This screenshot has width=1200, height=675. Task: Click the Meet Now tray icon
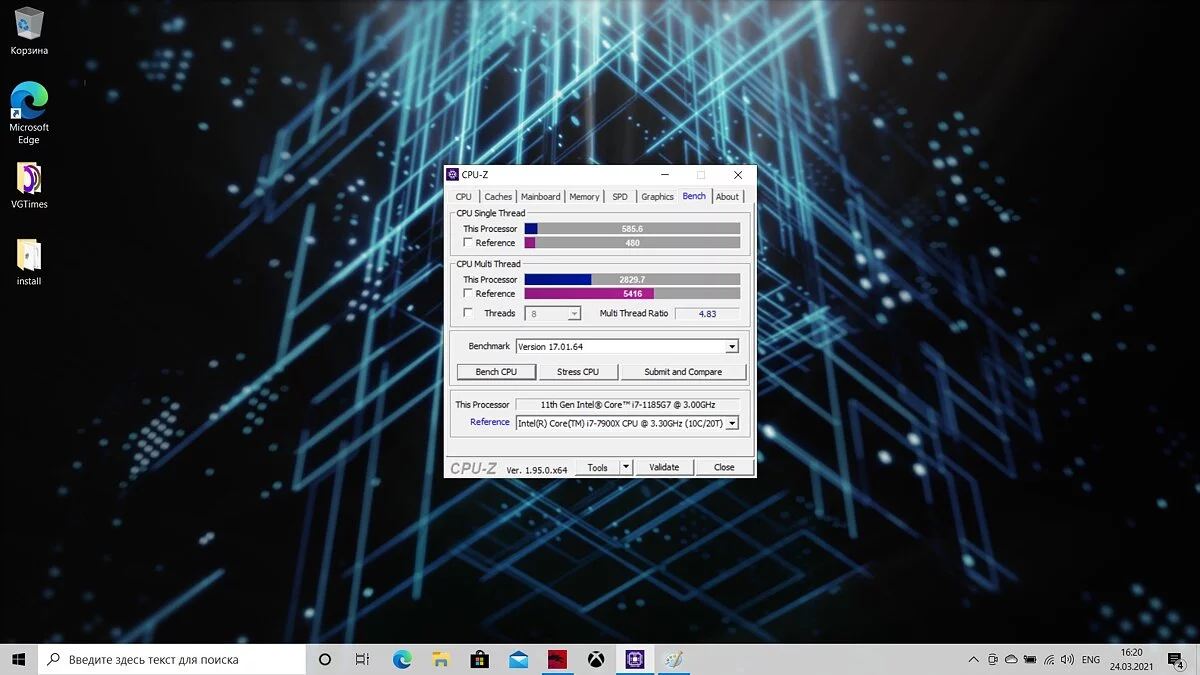(992, 660)
